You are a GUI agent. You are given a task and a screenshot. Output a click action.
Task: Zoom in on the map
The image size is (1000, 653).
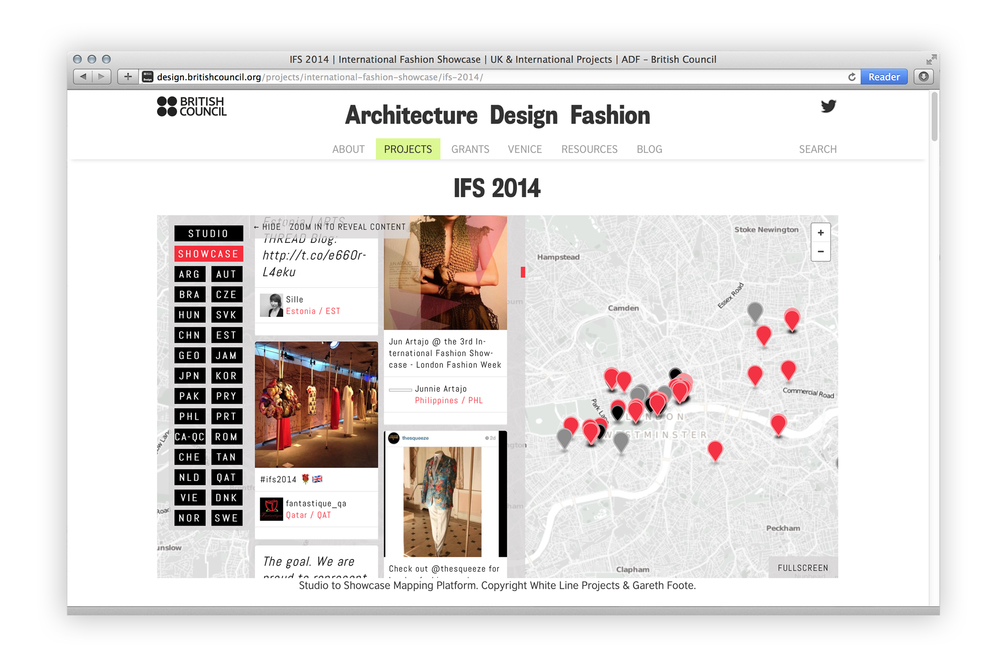[x=820, y=231]
